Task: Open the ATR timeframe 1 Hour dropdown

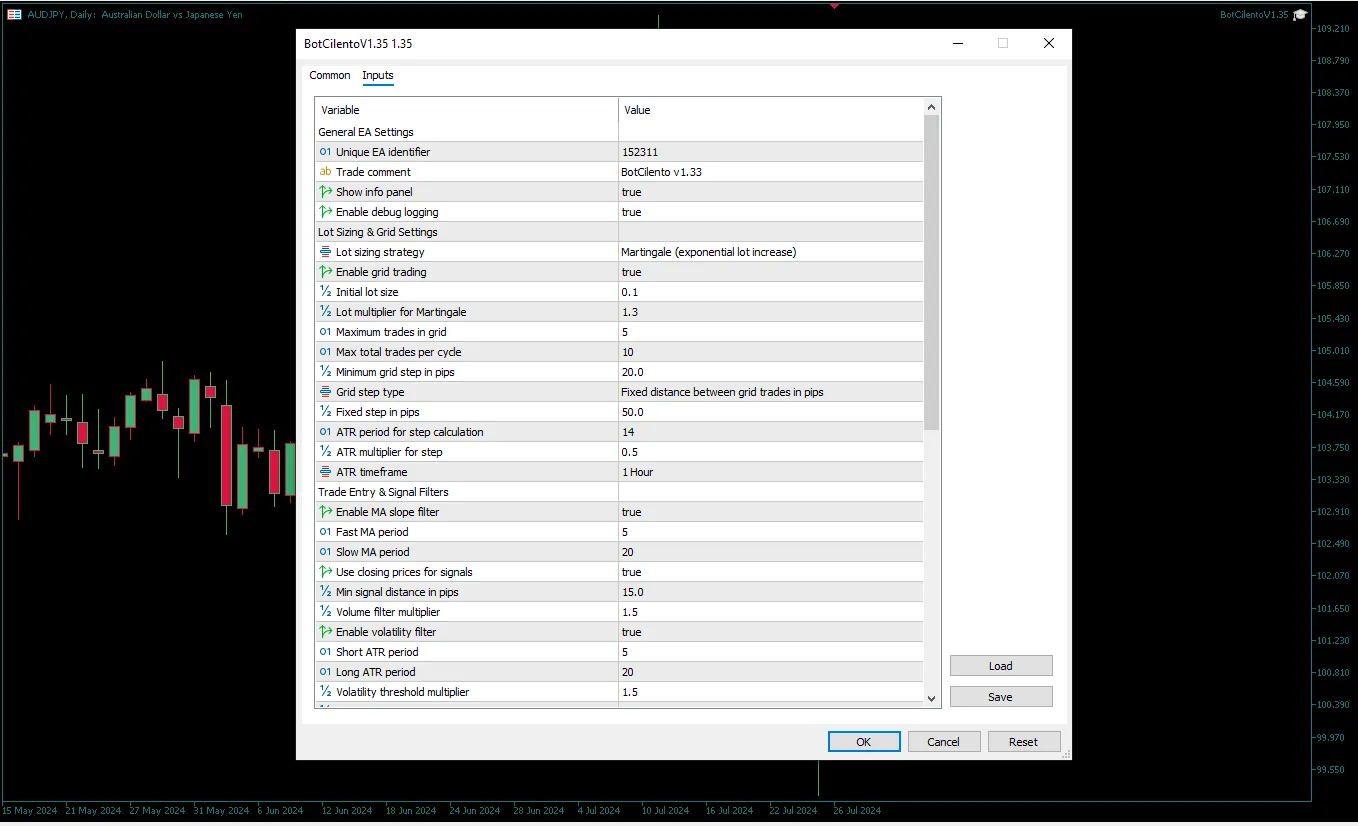Action: [771, 472]
